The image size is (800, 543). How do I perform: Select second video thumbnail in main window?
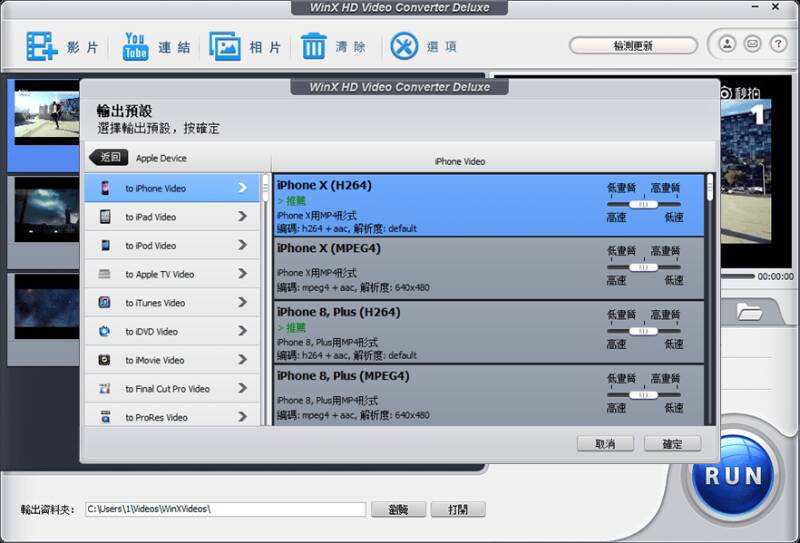pyautogui.click(x=47, y=209)
